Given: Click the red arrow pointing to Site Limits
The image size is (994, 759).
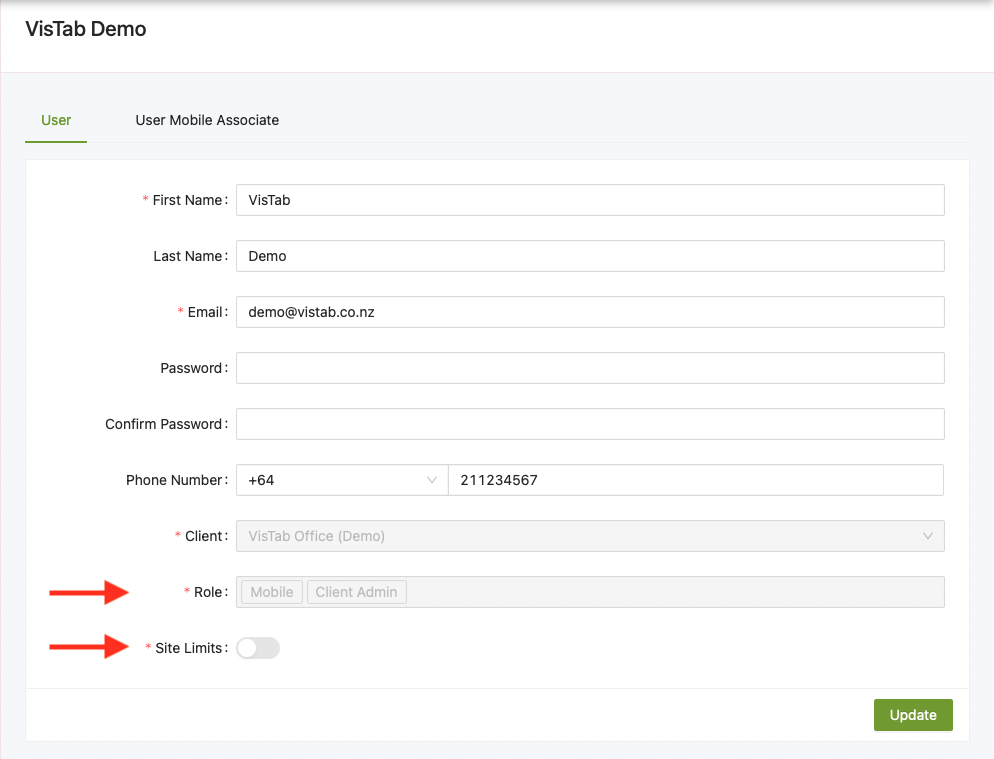Looking at the screenshot, I should coord(89,648).
